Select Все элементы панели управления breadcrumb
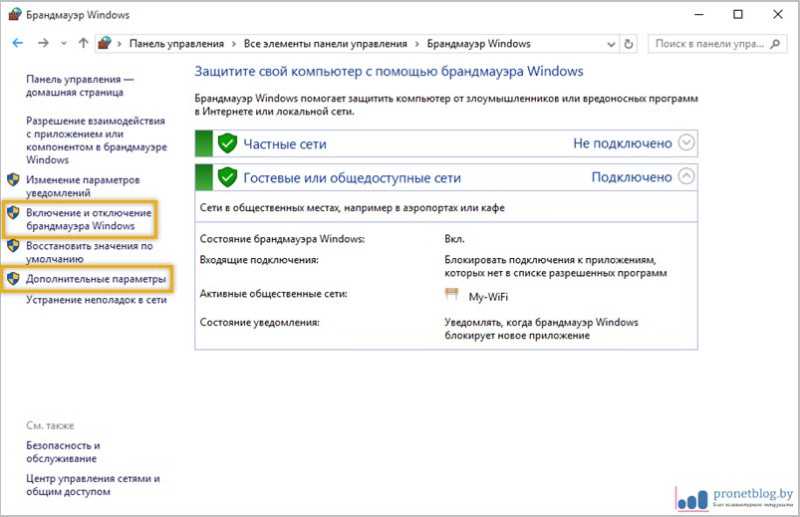 point(326,44)
